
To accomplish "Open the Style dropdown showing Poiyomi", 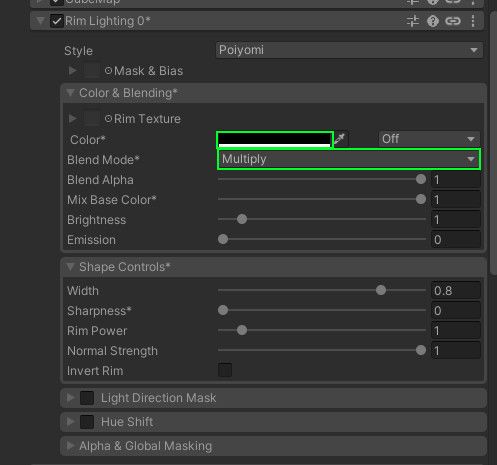I will (349, 50).
